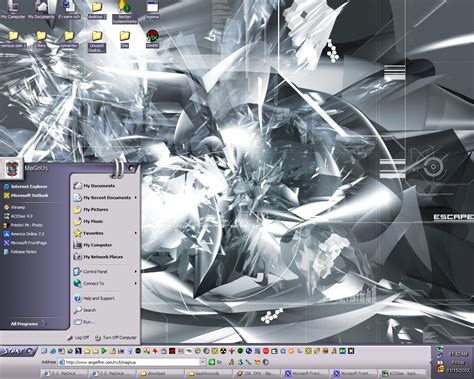Launch Microsoft Outlook from Start menu
The height and width of the screenshot is (379, 474).
pyautogui.click(x=26, y=196)
